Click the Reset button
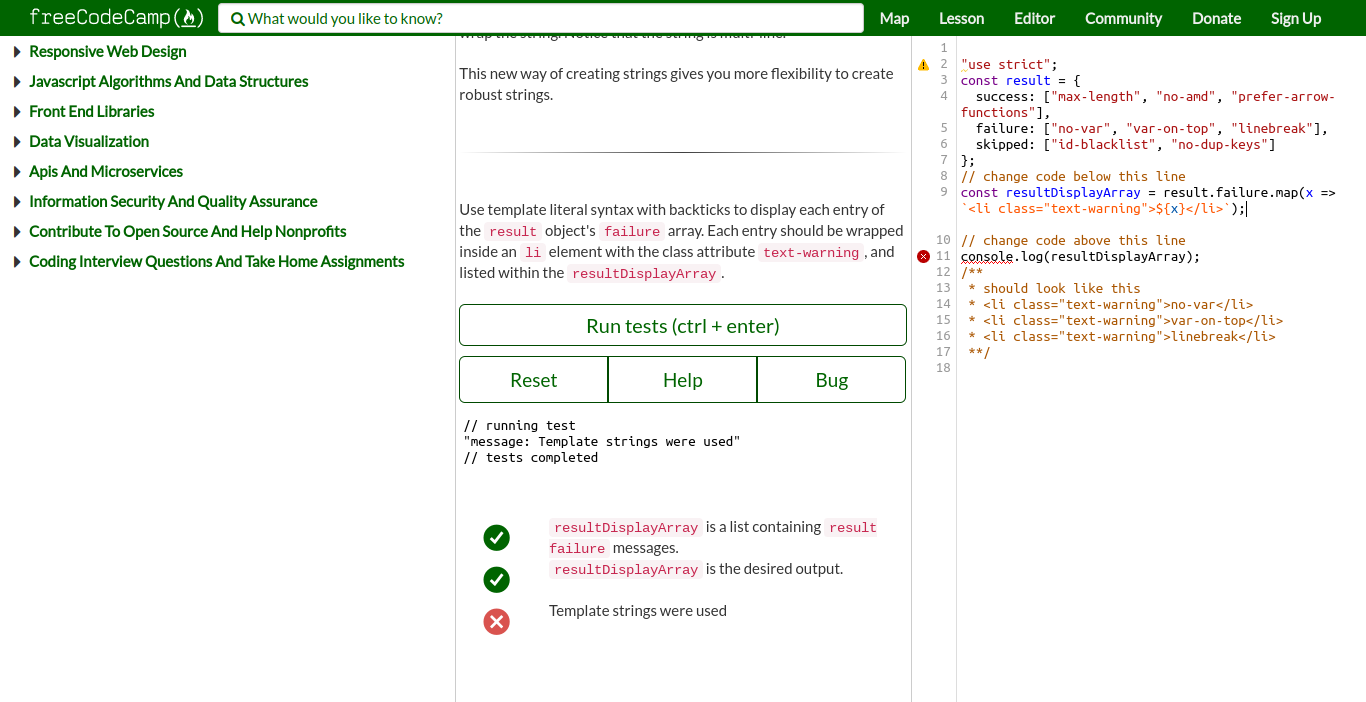 coord(533,380)
